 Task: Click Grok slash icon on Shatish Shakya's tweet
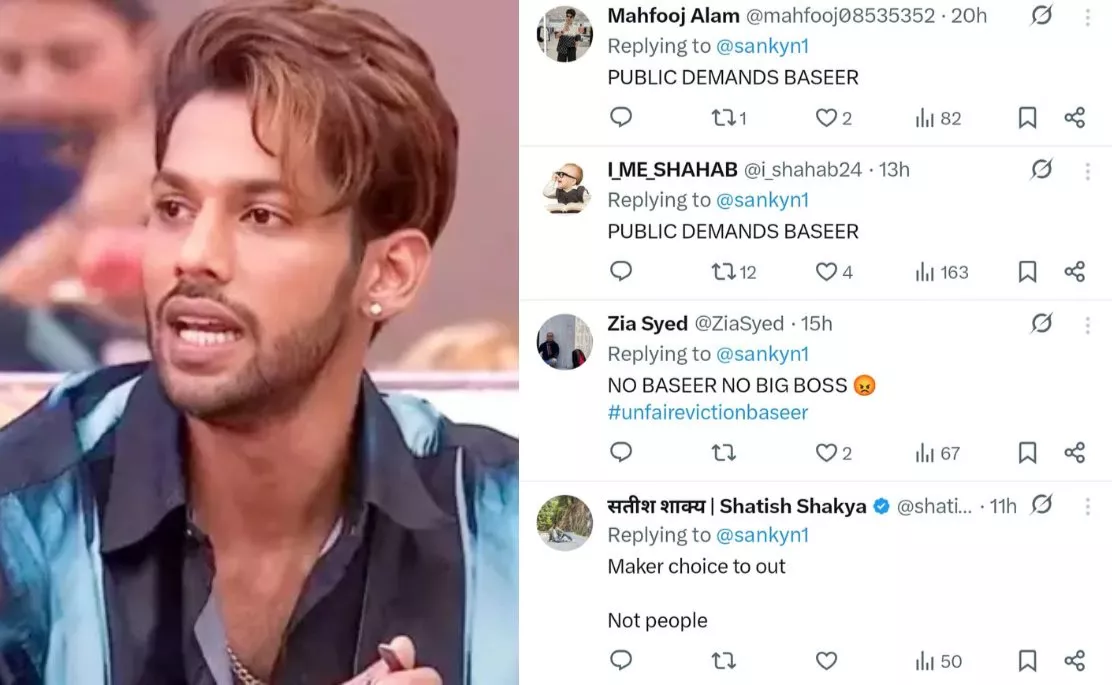pyautogui.click(x=1041, y=505)
